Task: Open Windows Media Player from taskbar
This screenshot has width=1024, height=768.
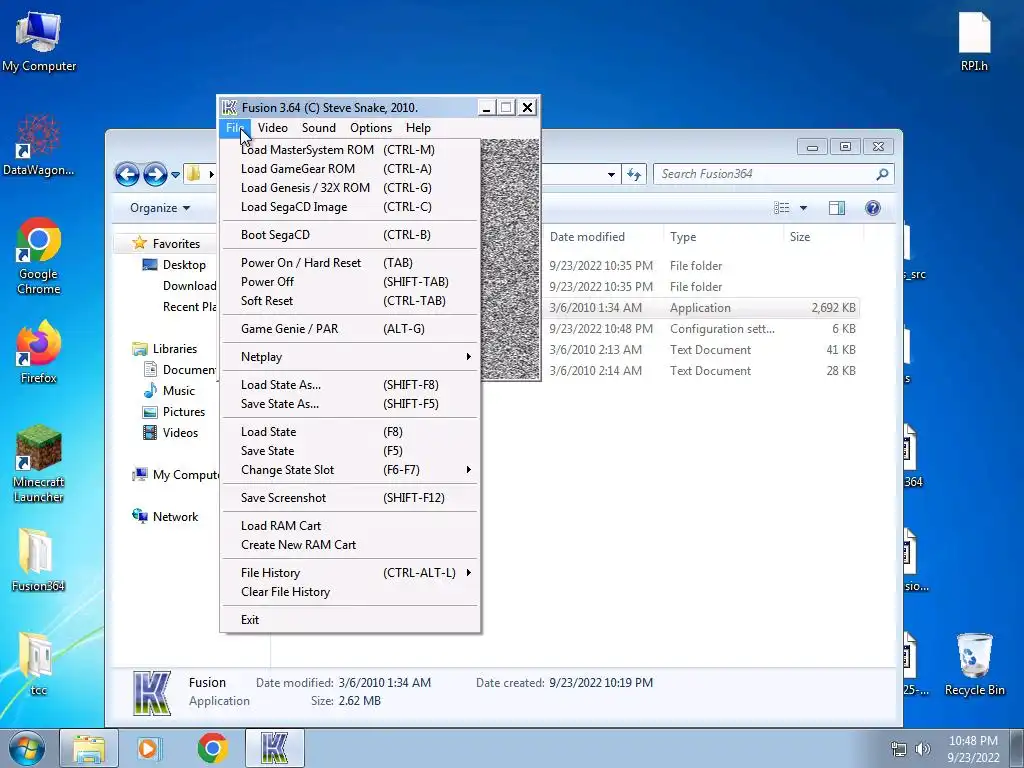Action: [x=149, y=748]
